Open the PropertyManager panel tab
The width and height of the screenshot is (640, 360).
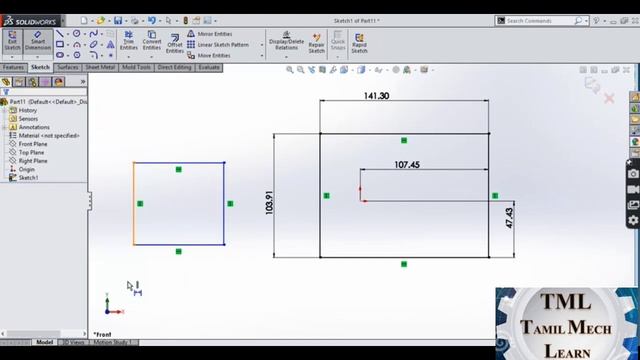[19, 82]
